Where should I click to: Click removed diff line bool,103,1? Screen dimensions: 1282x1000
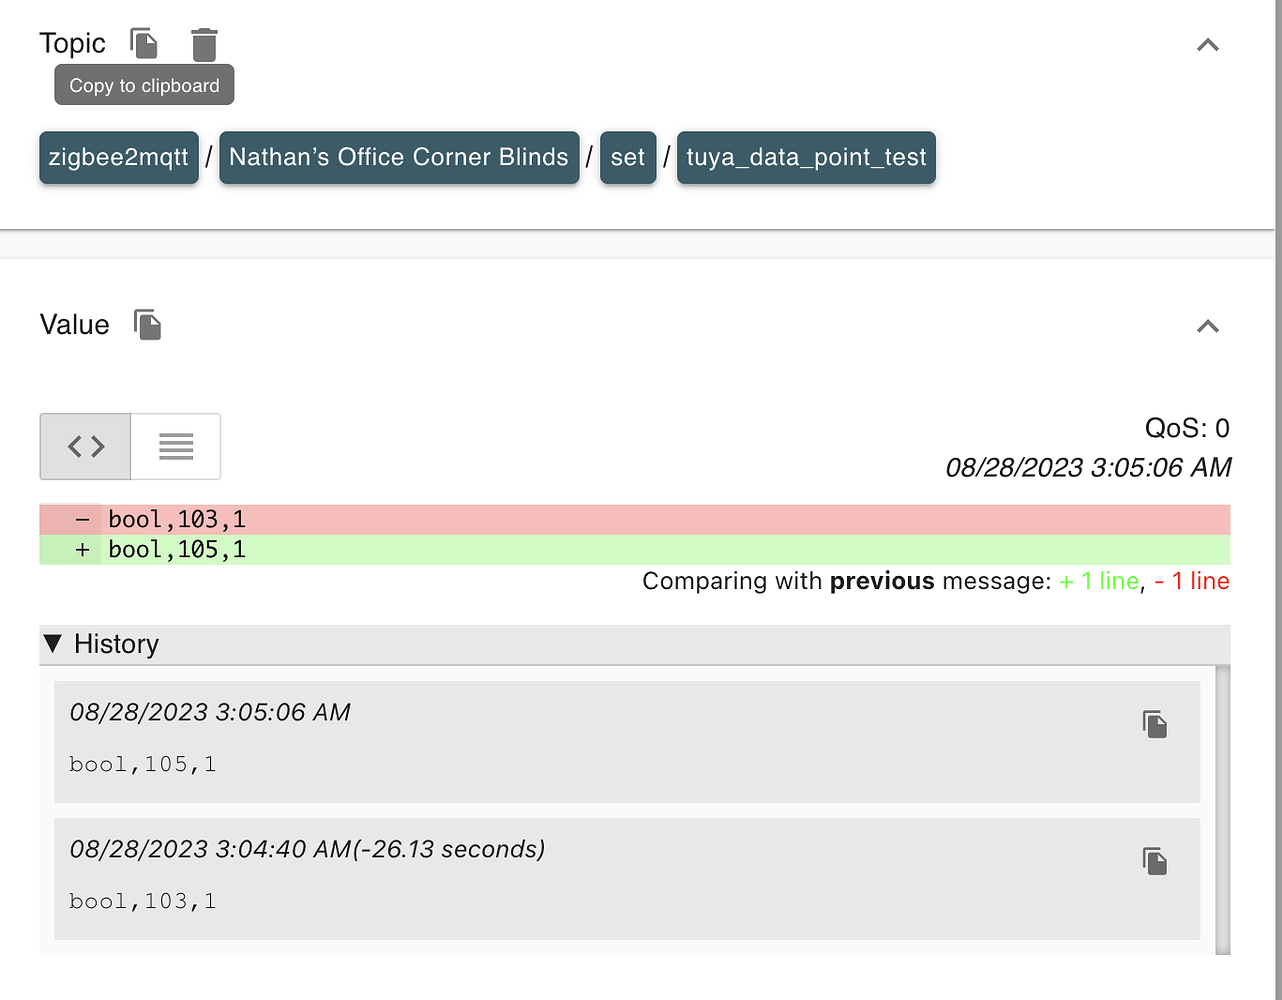point(635,519)
